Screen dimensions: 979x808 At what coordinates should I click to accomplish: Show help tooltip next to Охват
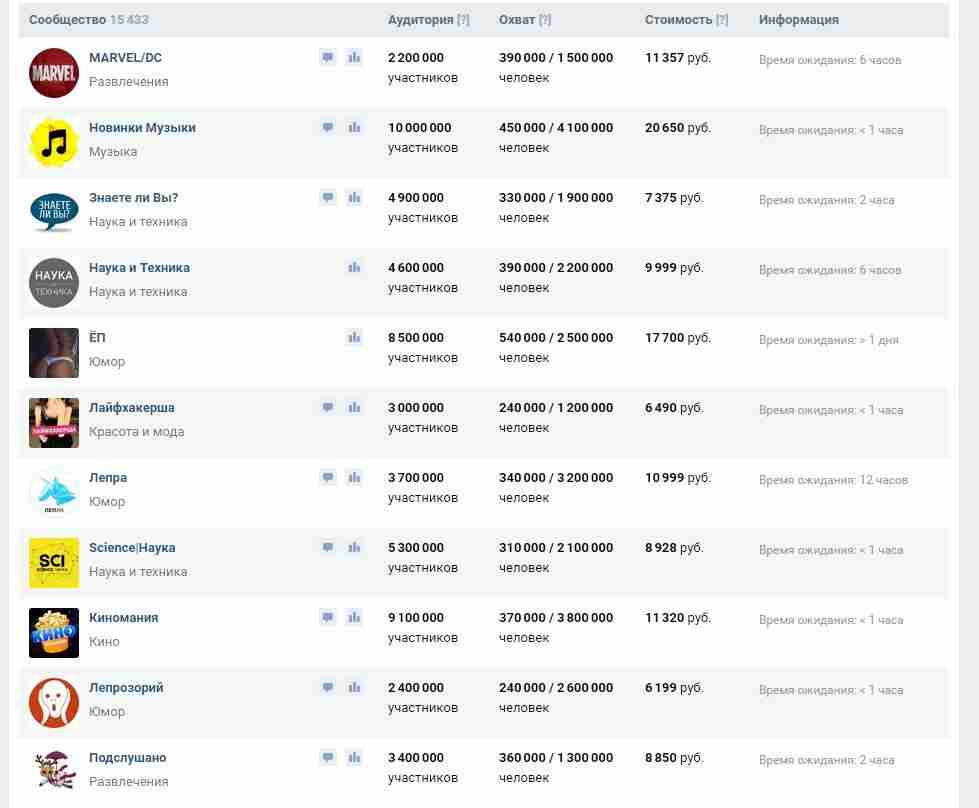544,19
